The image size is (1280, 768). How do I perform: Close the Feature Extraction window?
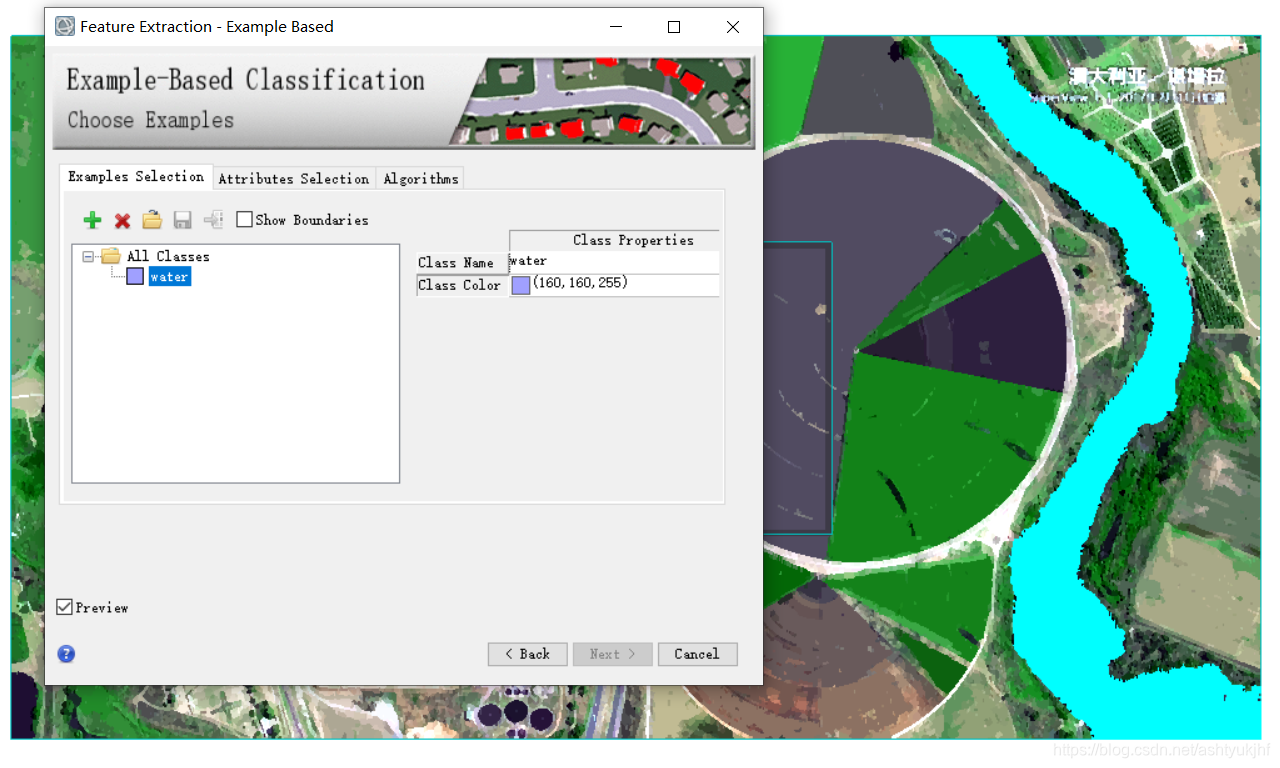[733, 27]
